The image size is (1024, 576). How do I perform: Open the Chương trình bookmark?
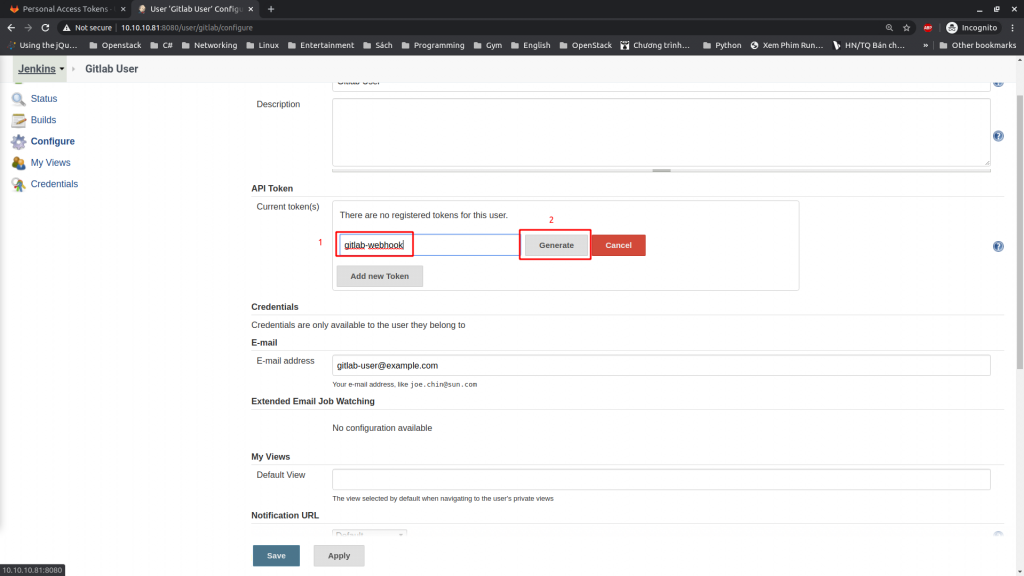[655, 45]
